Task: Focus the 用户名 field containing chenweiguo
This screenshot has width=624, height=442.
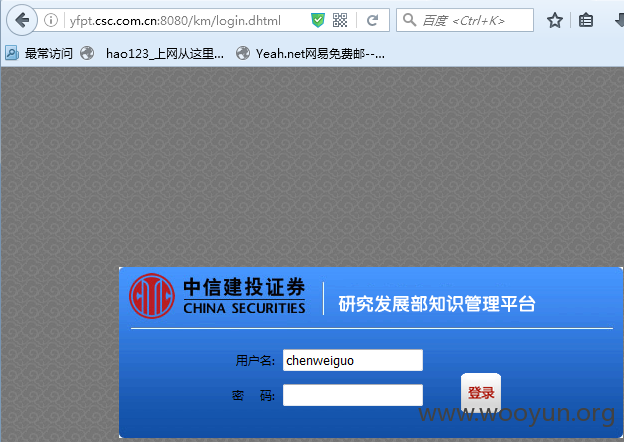Action: click(353, 360)
